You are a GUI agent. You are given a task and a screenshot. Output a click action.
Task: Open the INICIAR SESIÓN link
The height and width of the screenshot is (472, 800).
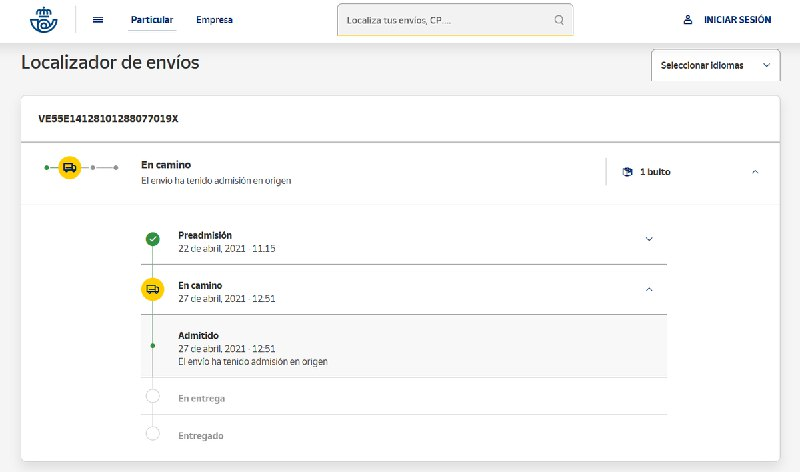[737, 20]
